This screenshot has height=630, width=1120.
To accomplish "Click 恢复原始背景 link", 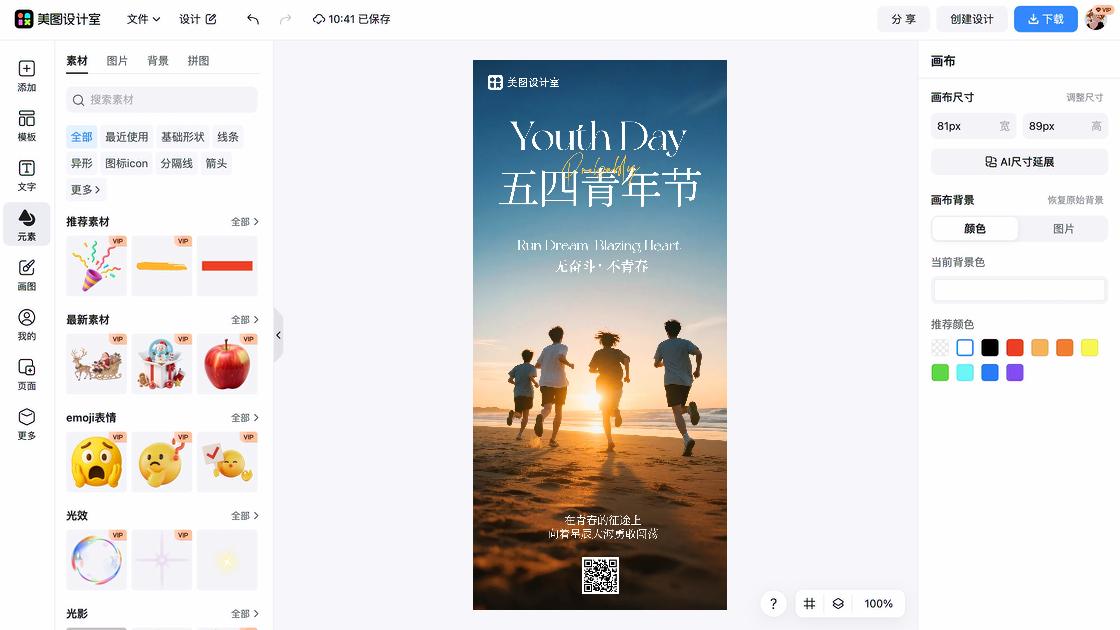I will pos(1075,200).
